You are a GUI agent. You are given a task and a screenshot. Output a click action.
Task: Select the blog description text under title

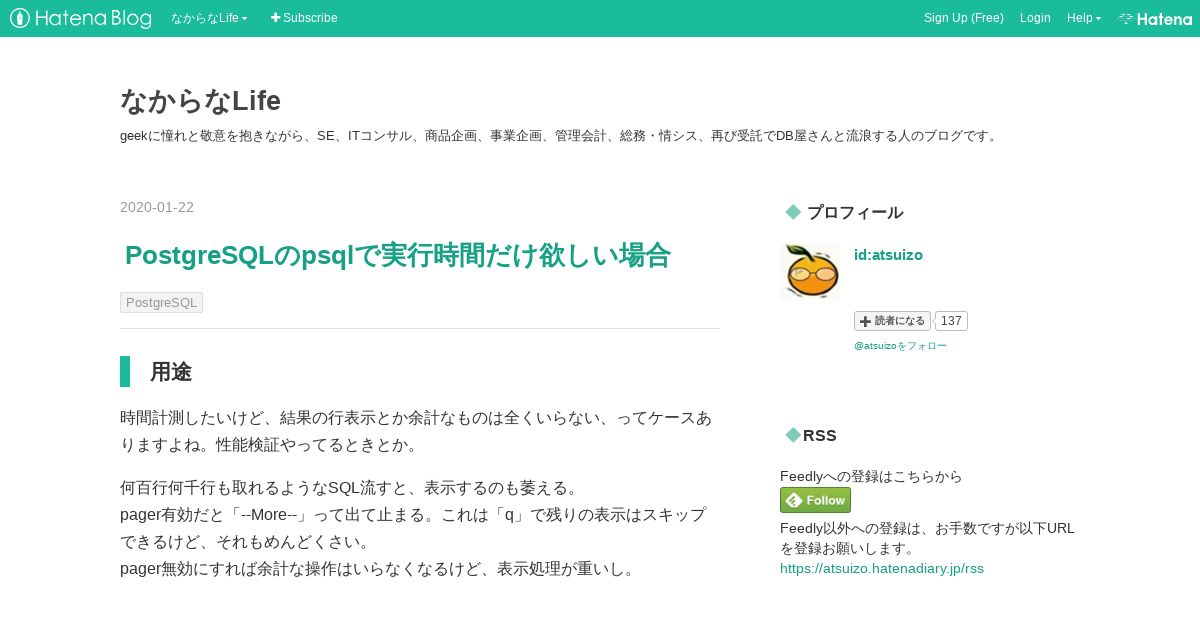(x=560, y=136)
